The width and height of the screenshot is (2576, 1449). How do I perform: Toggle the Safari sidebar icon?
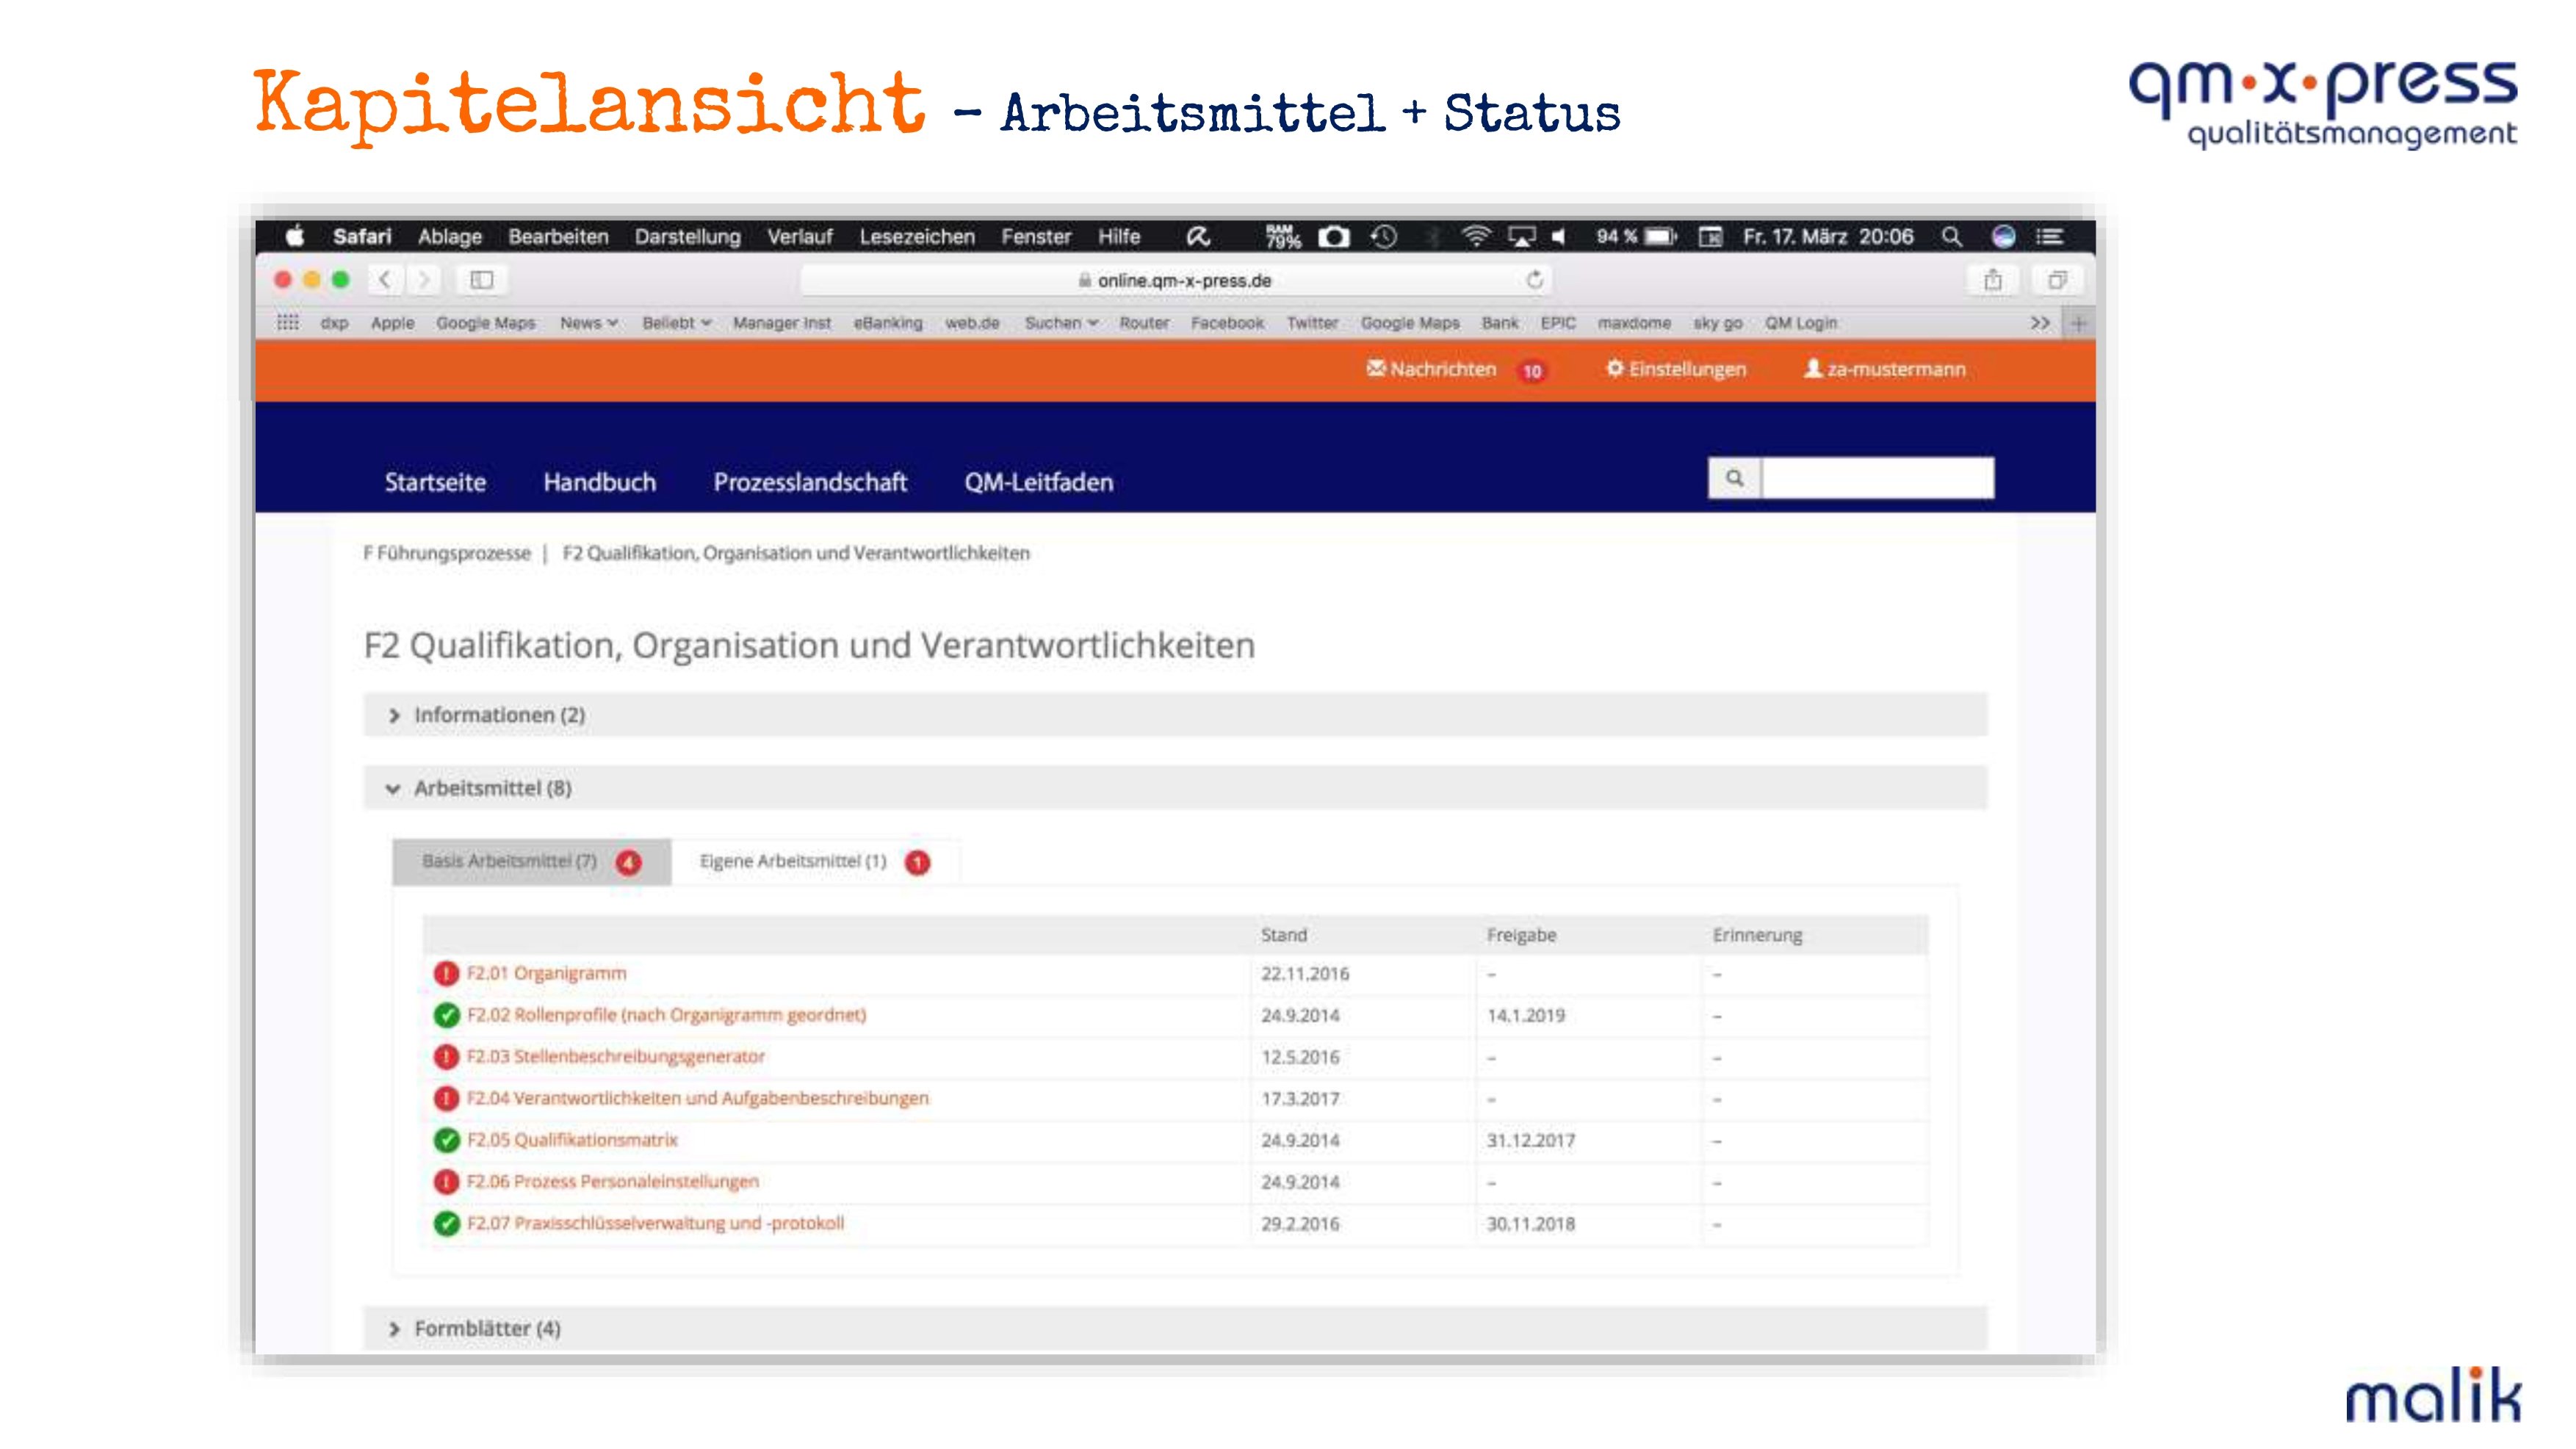482,280
